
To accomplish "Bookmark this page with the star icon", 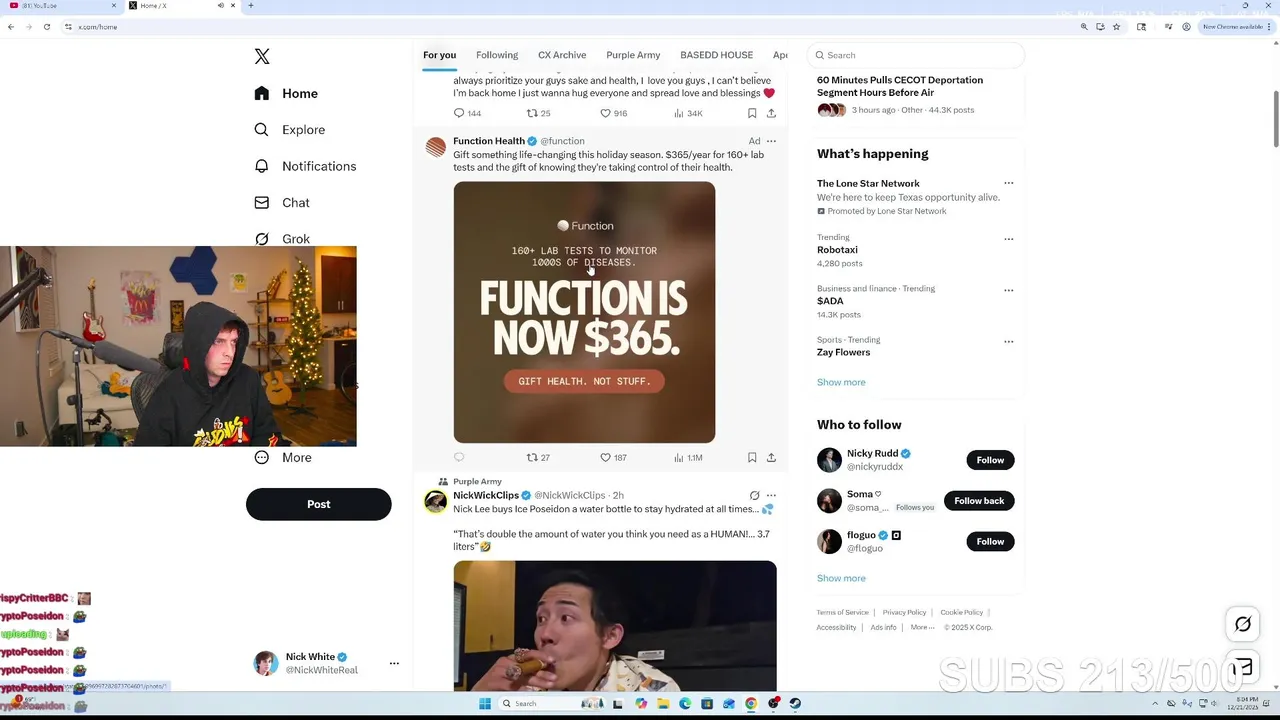I will click(x=1116, y=27).
